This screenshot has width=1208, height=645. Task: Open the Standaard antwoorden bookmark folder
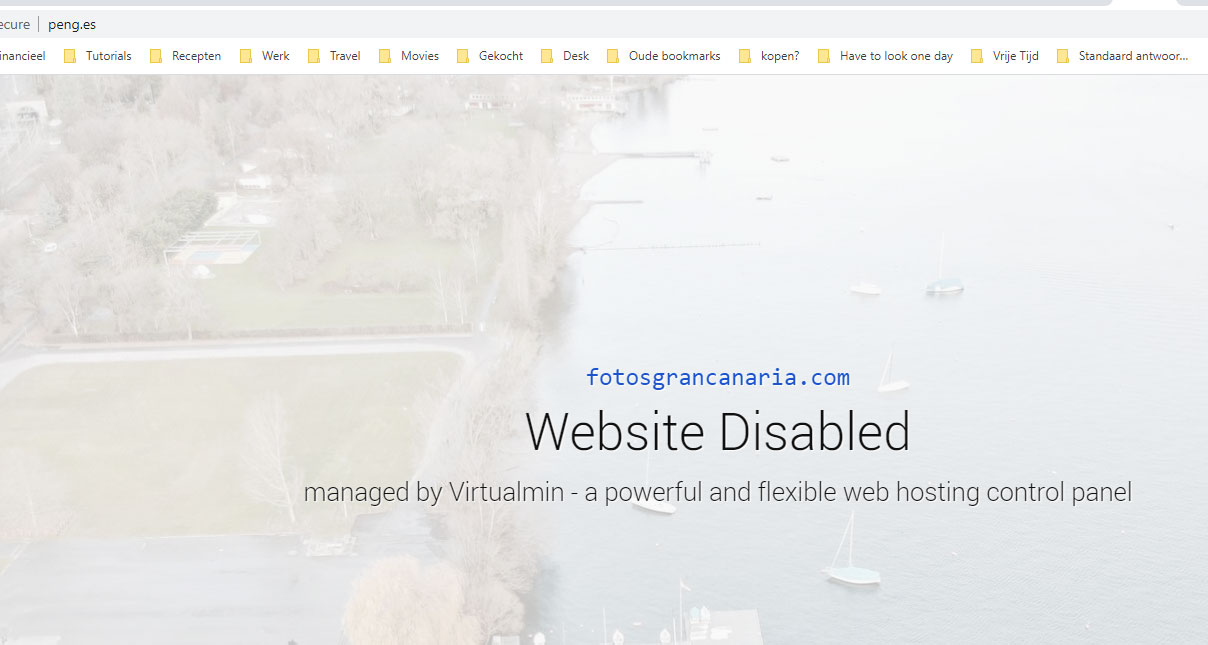click(1122, 56)
